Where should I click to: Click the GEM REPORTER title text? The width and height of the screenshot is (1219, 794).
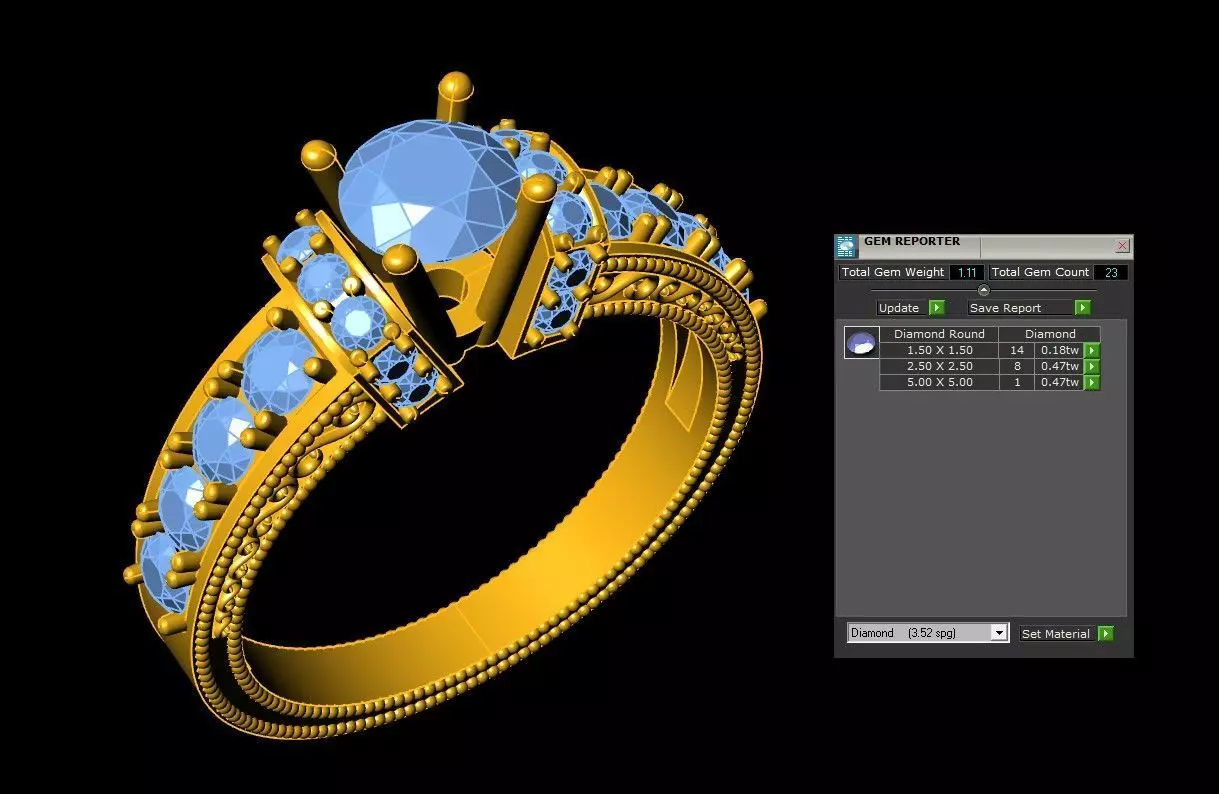click(912, 241)
